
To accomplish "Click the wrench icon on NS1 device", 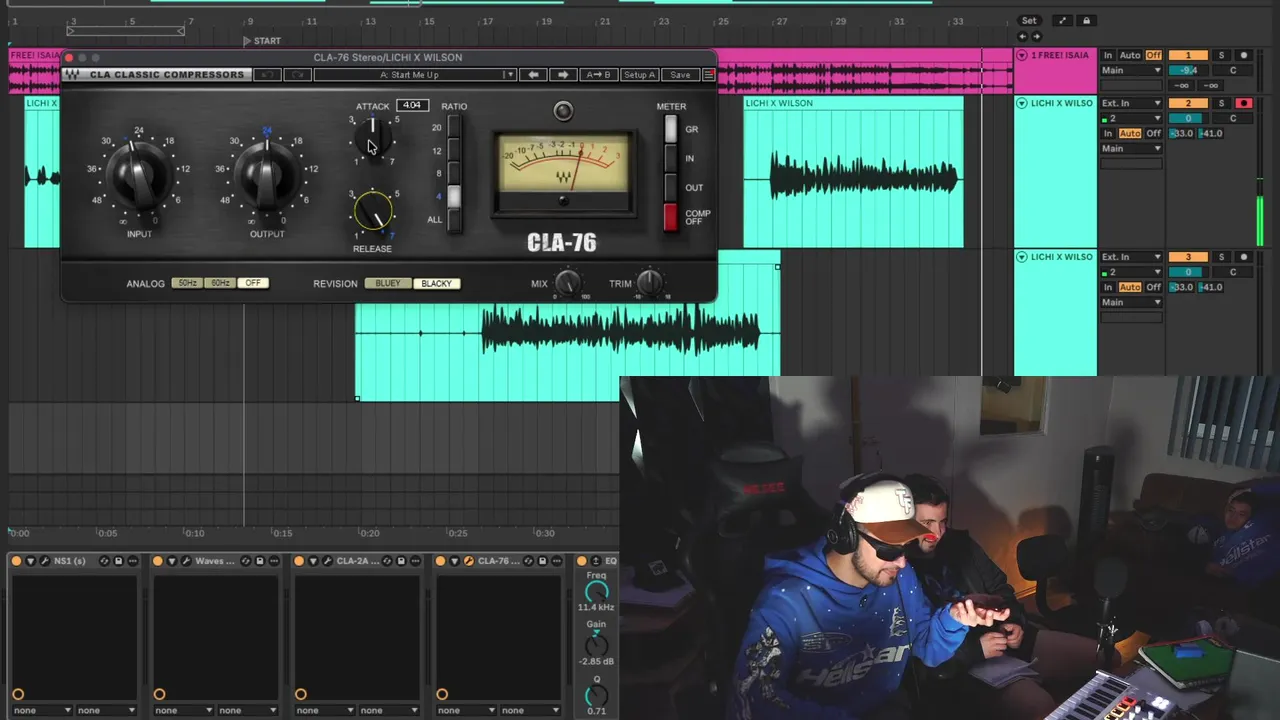I will coord(45,561).
